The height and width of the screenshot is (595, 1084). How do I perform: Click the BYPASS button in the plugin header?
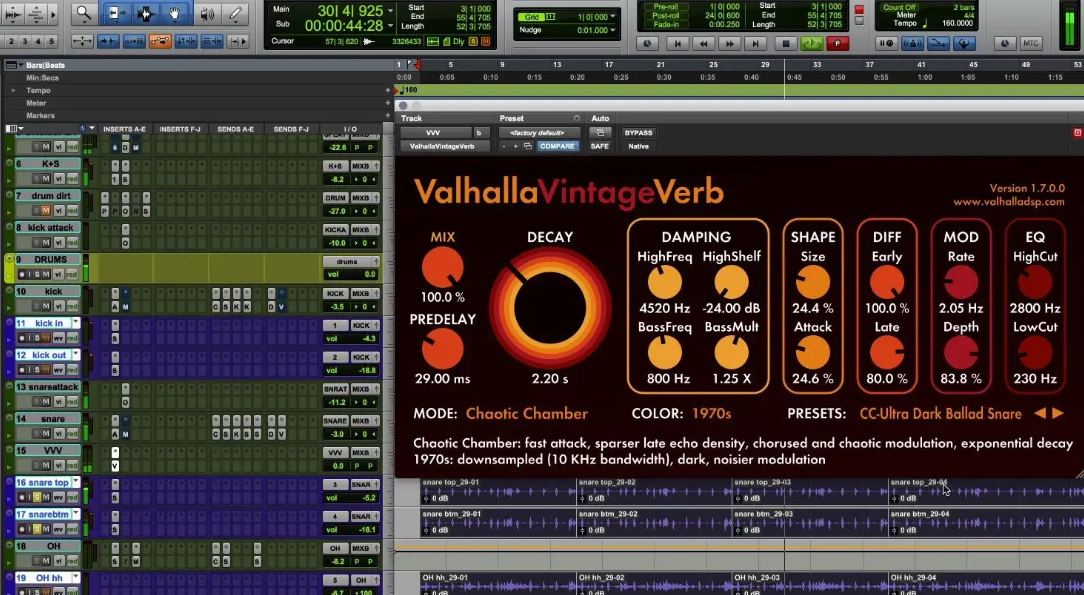(638, 133)
